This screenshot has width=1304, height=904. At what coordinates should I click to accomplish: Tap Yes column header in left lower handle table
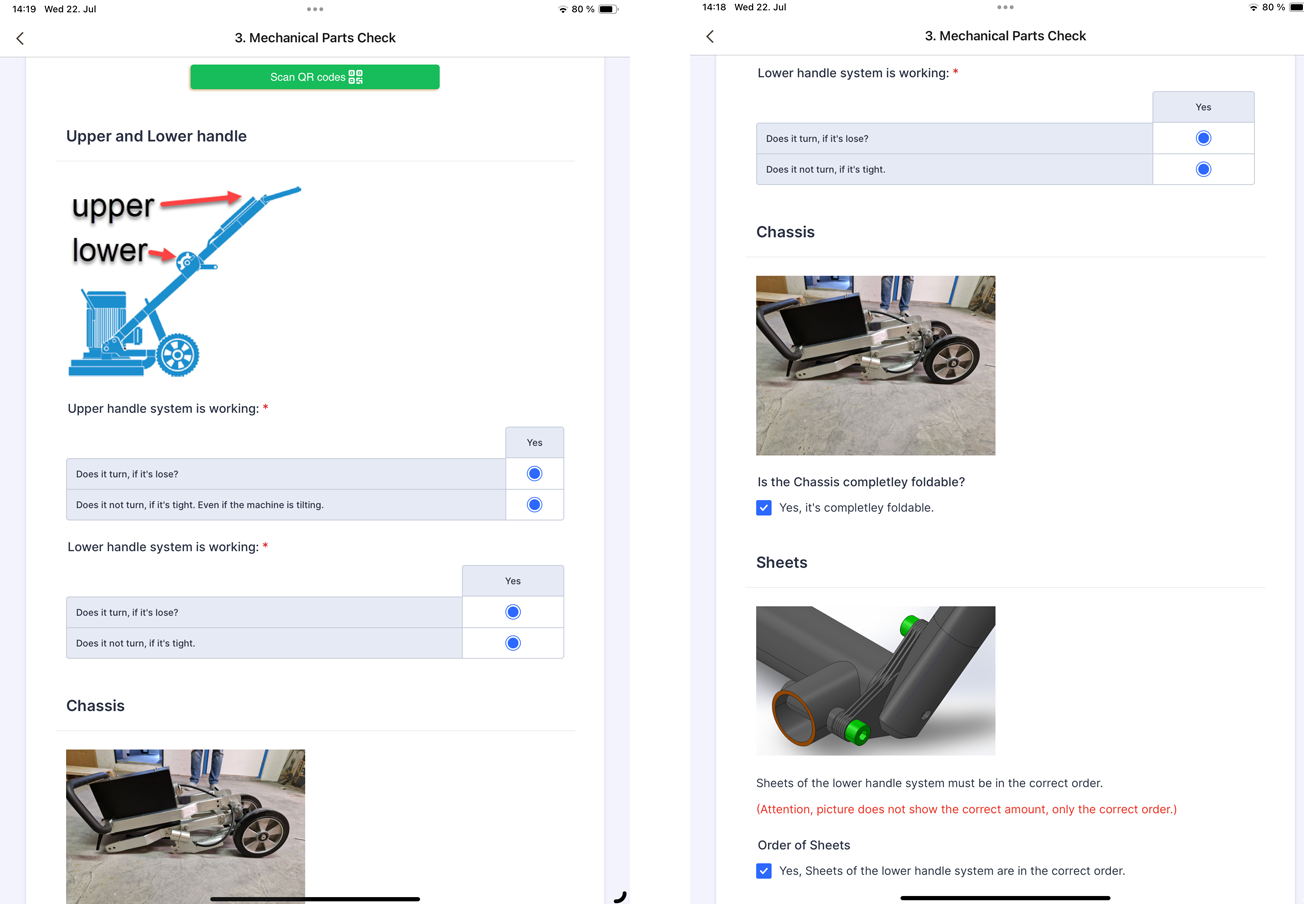pos(513,581)
